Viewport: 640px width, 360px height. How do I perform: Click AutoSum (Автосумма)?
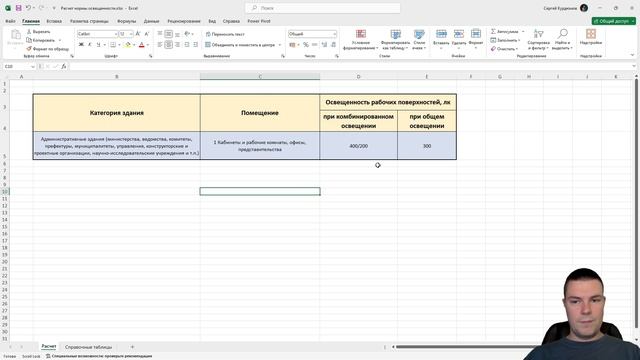click(504, 31)
